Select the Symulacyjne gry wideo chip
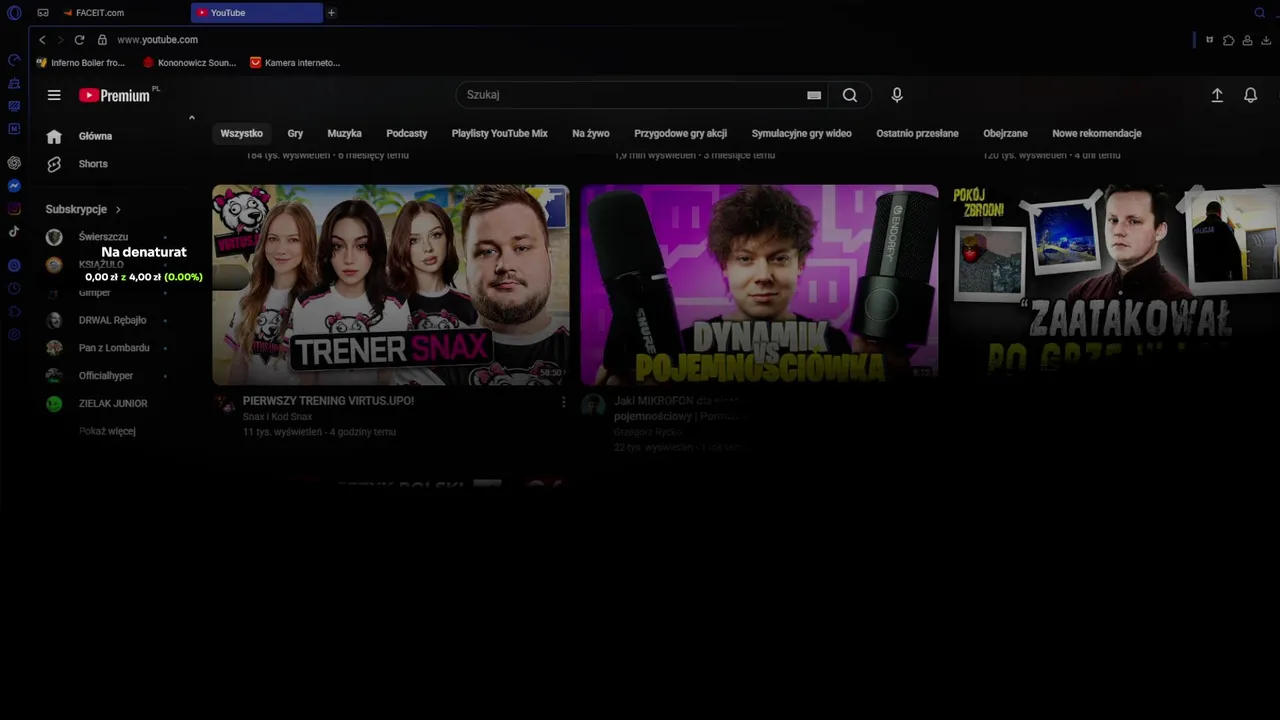Screen dimensions: 1280x720 click(802, 133)
